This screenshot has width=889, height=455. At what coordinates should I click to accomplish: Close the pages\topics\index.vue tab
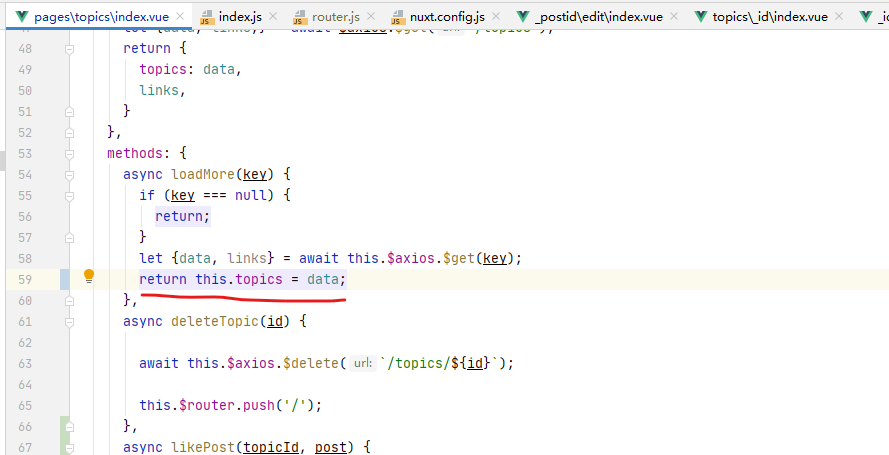pos(180,16)
